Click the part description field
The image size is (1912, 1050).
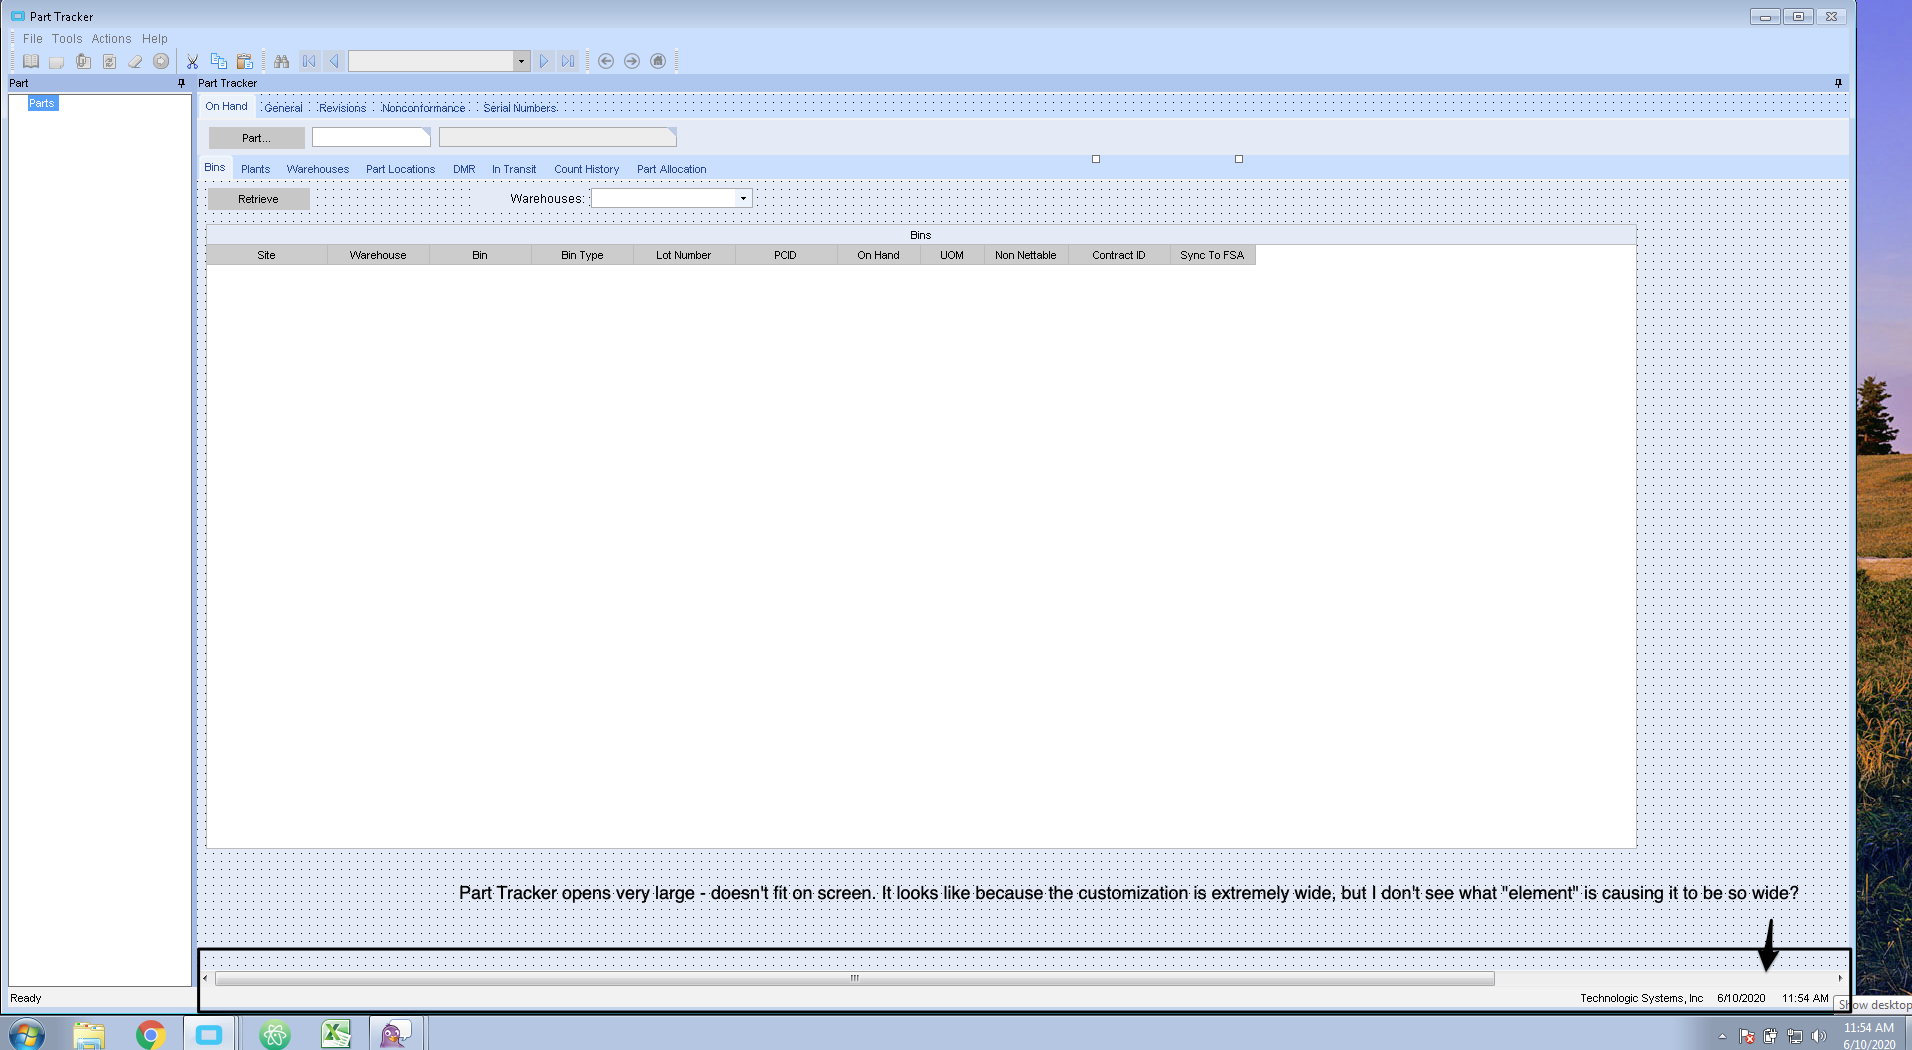(x=558, y=137)
